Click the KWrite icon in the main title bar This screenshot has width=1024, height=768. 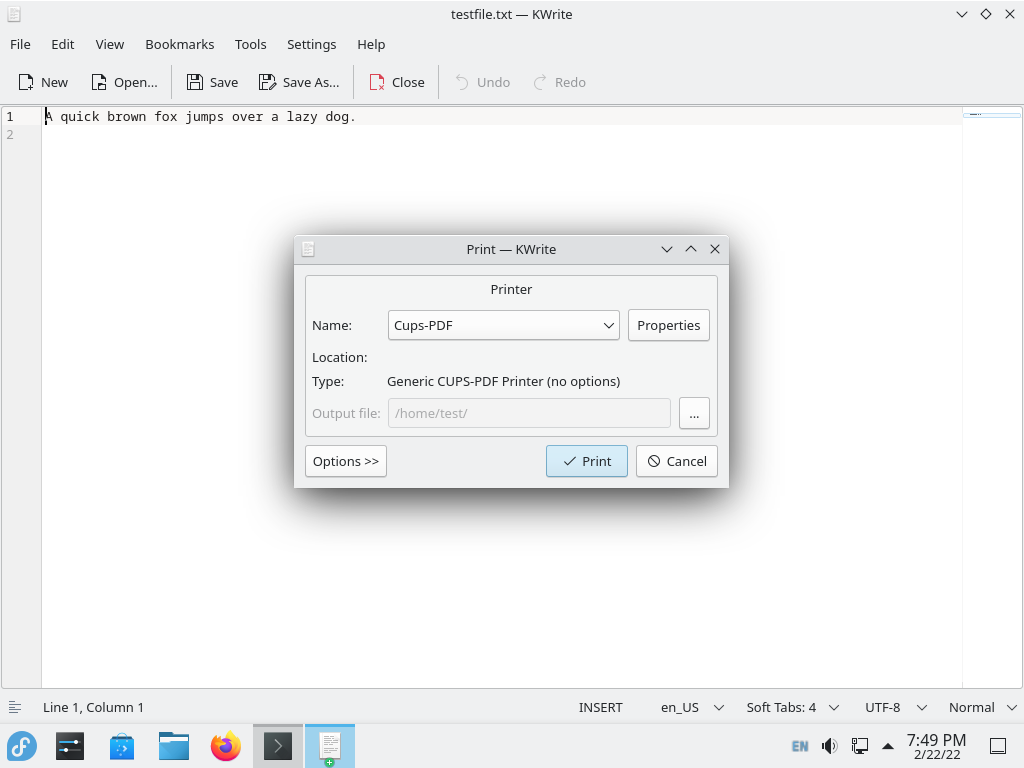pos(14,14)
